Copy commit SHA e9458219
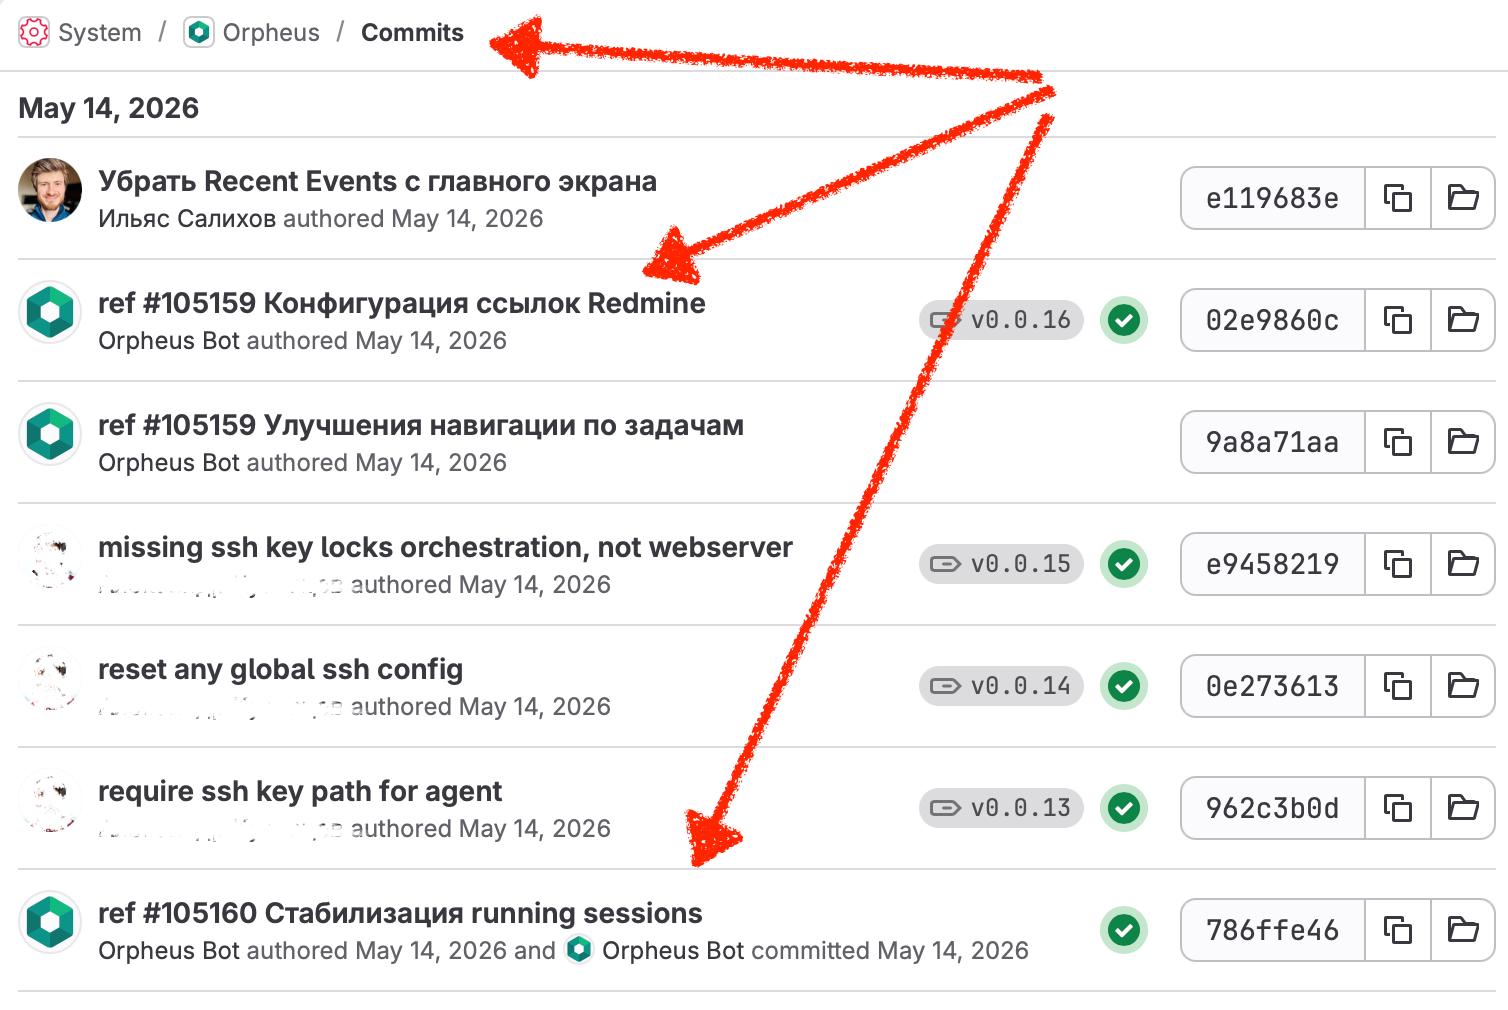The height and width of the screenshot is (1010, 1508). [1397, 564]
